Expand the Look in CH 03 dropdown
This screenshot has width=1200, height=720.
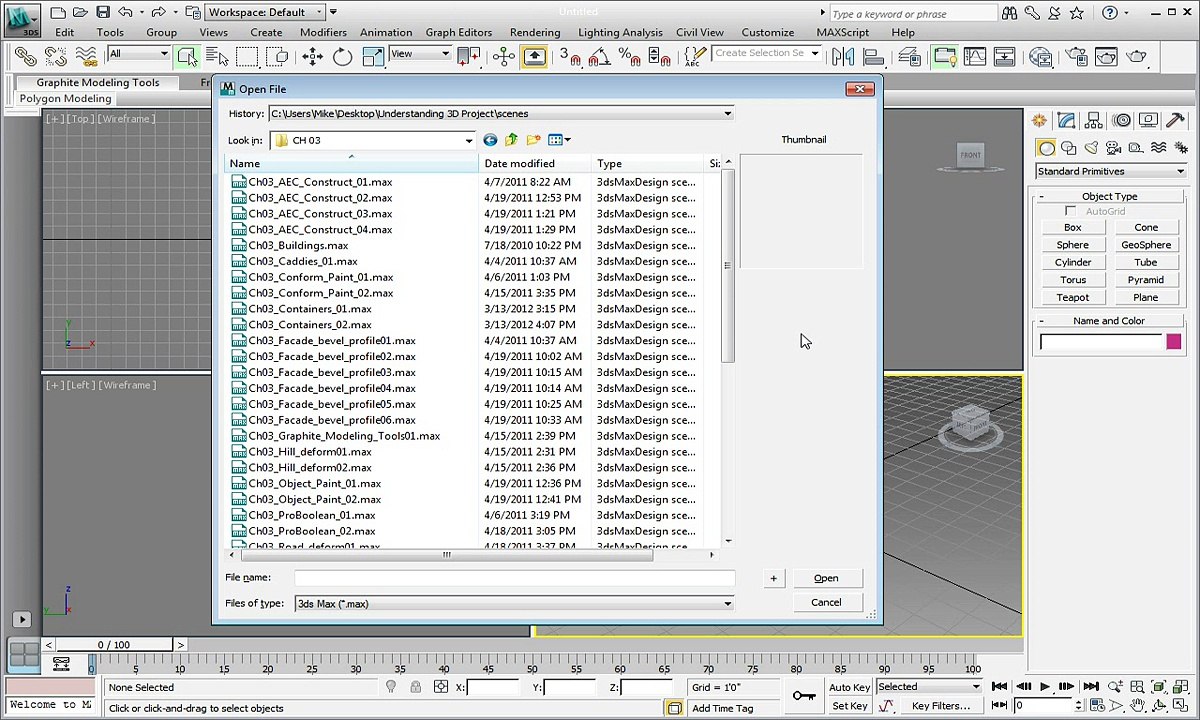pyautogui.click(x=468, y=141)
